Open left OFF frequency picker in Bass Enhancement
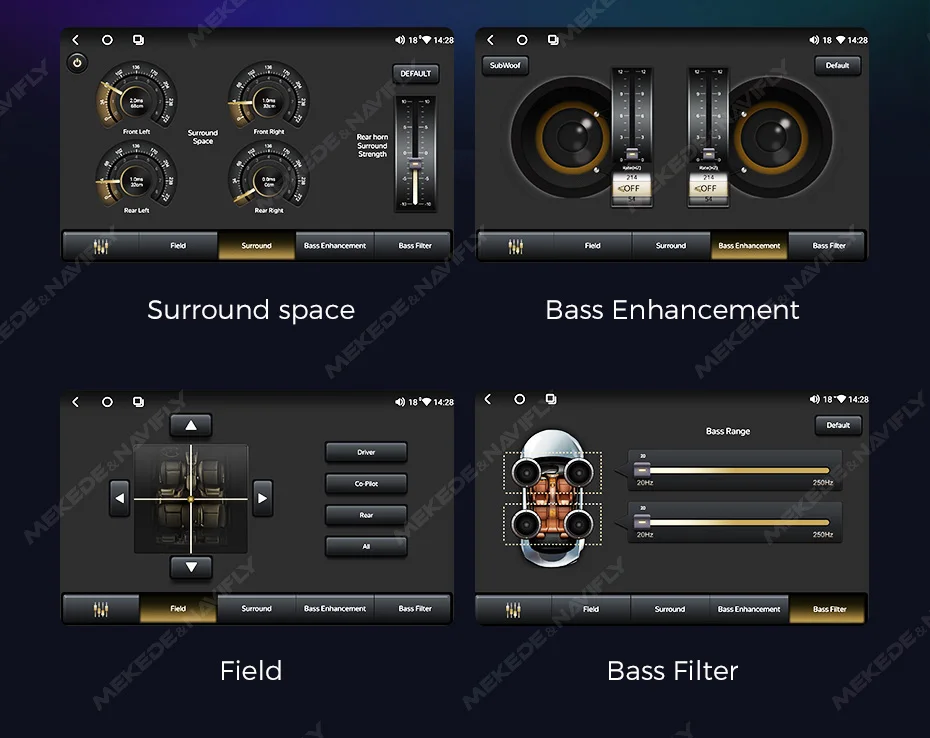 (x=631, y=188)
